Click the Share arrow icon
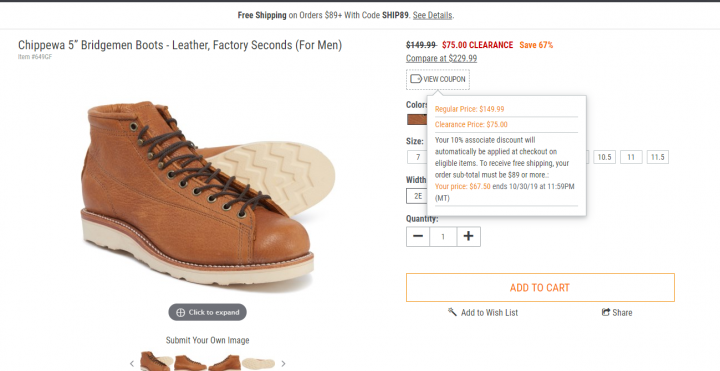720x371 pixels. [x=606, y=312]
